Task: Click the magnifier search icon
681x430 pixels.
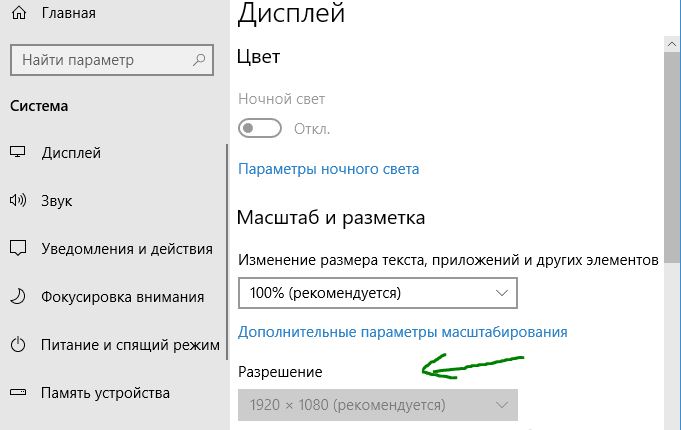Action: pyautogui.click(x=199, y=60)
